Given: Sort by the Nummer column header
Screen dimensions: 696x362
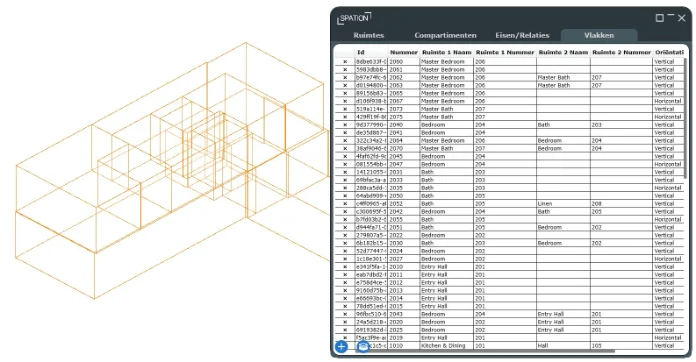Looking at the screenshot, I should (x=403, y=52).
